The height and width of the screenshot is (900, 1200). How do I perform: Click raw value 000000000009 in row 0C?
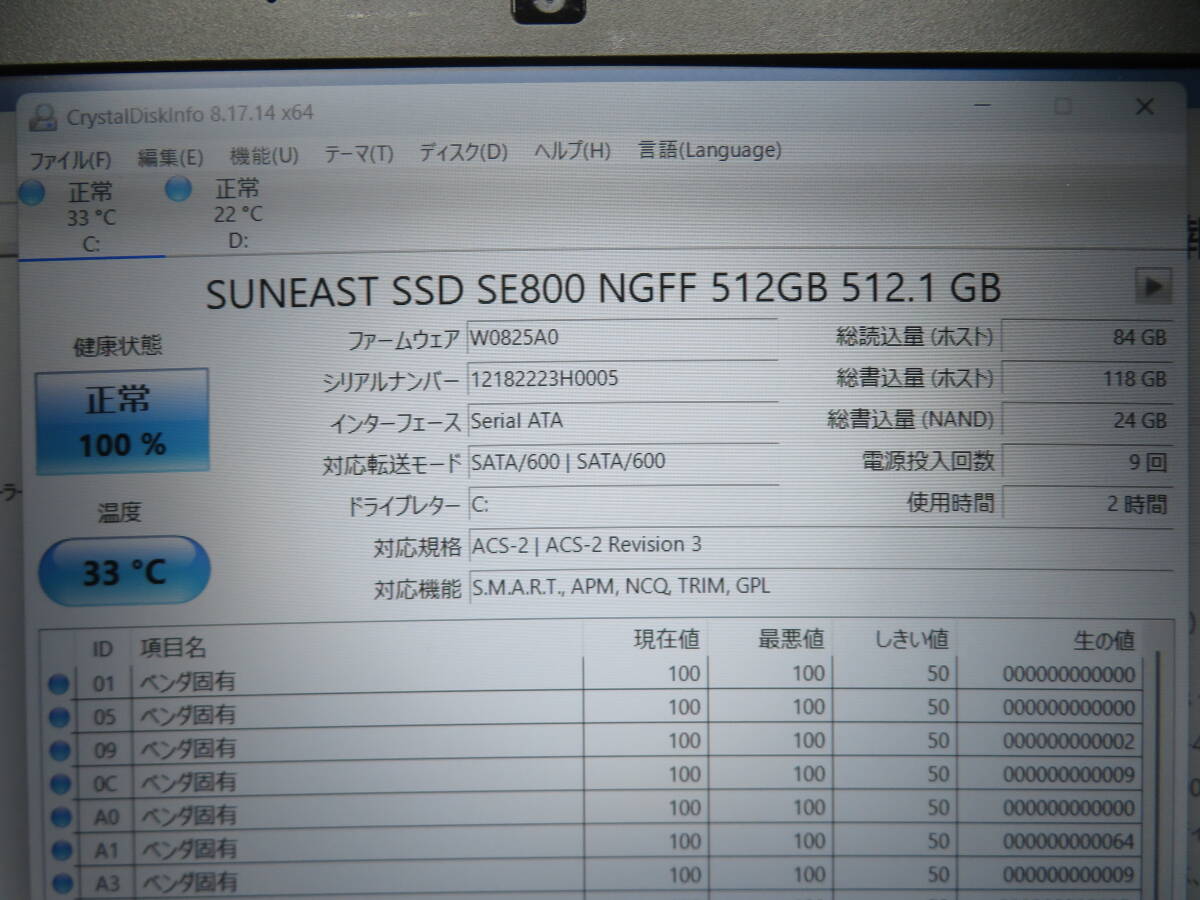click(x=1068, y=774)
